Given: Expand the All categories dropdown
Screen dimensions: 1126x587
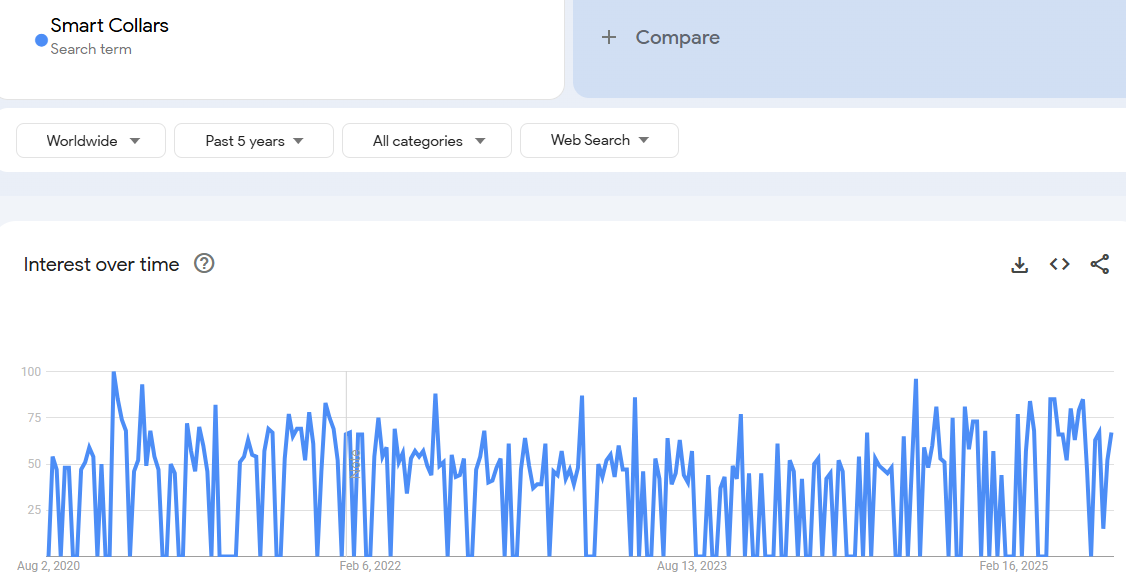Looking at the screenshot, I should (x=427, y=141).
